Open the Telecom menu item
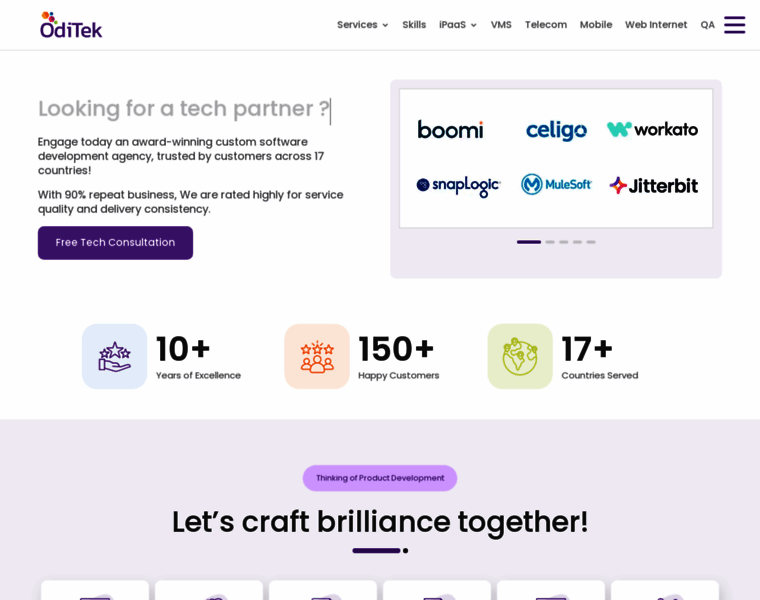The height and width of the screenshot is (600, 760). pyautogui.click(x=546, y=25)
